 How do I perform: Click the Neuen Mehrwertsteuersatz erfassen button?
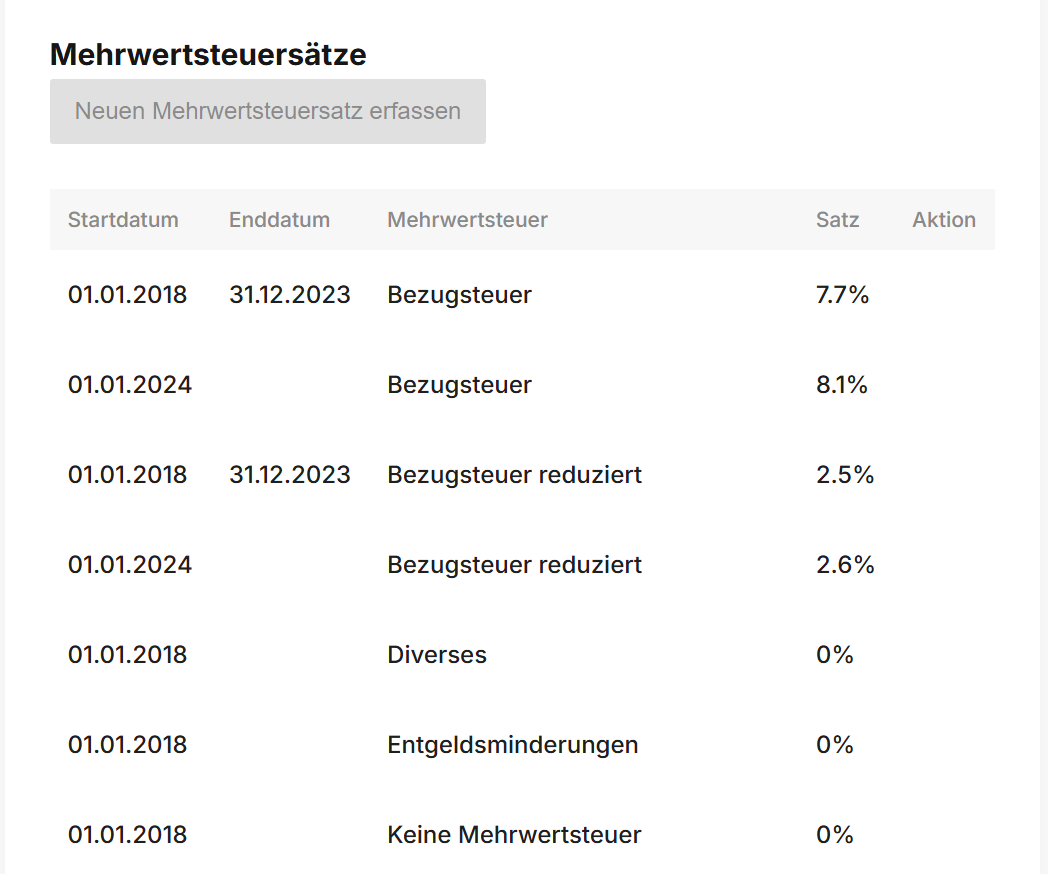tap(267, 111)
